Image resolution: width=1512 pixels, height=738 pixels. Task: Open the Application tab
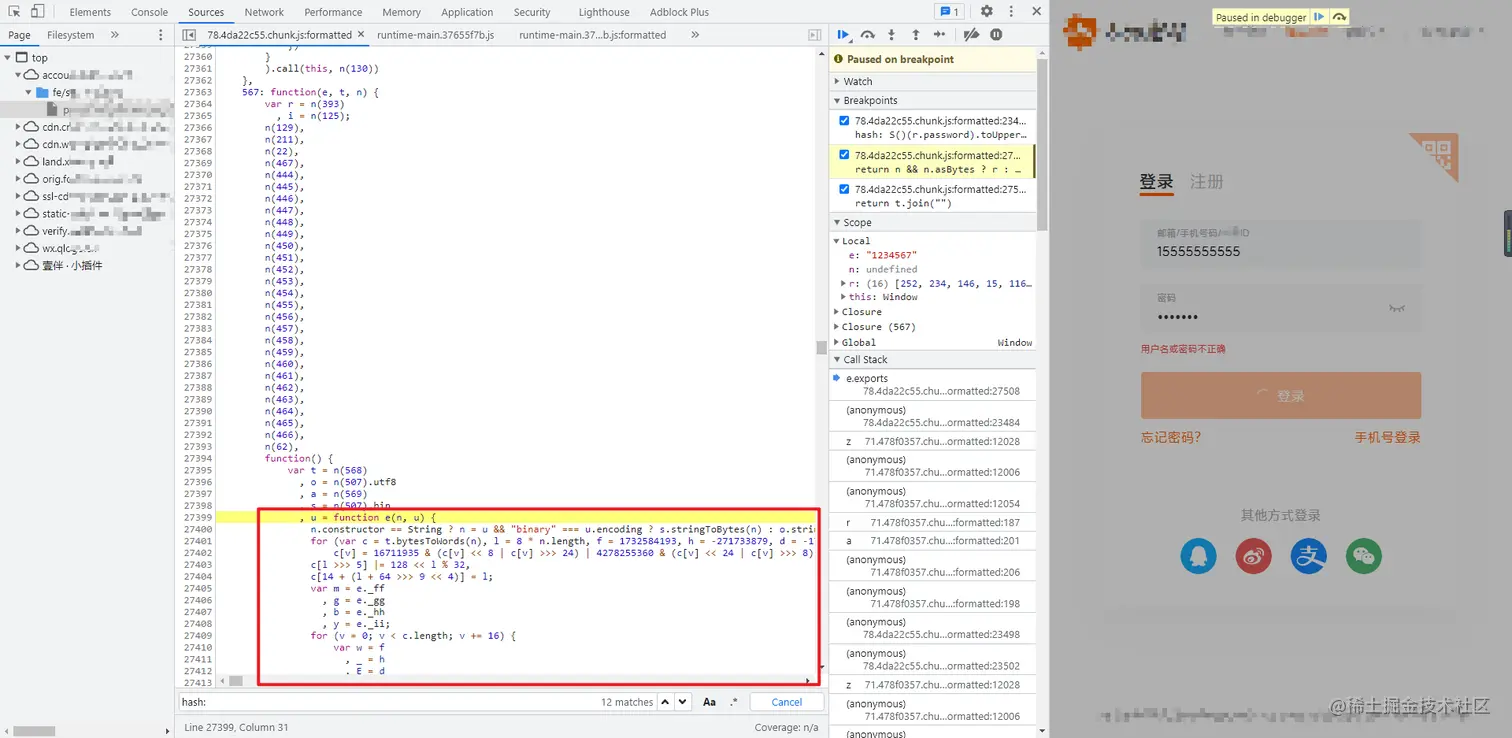(x=467, y=12)
